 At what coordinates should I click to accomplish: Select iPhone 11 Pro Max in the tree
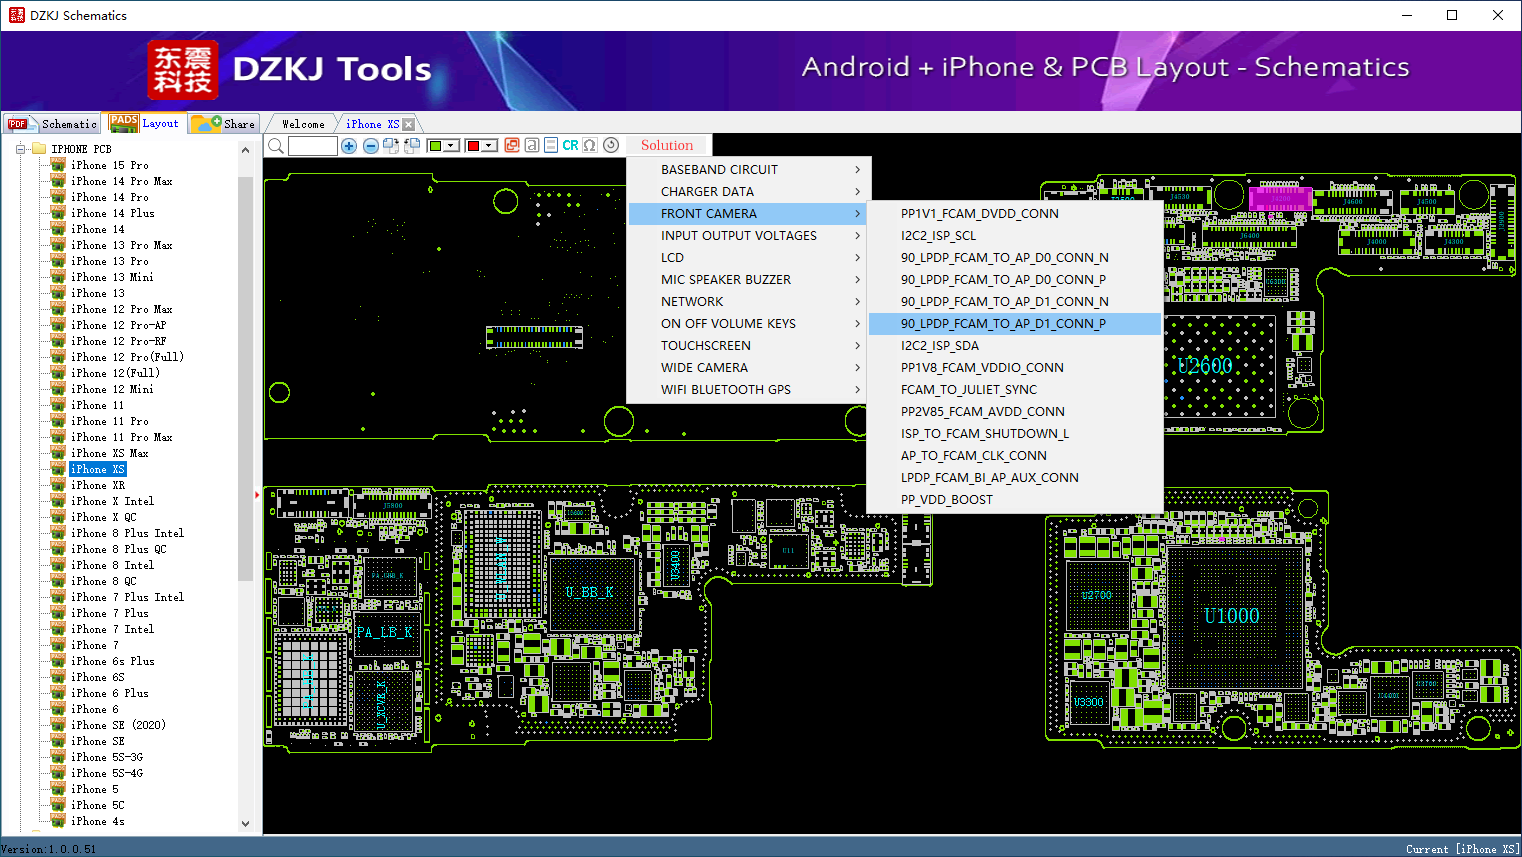pyautogui.click(x=122, y=437)
